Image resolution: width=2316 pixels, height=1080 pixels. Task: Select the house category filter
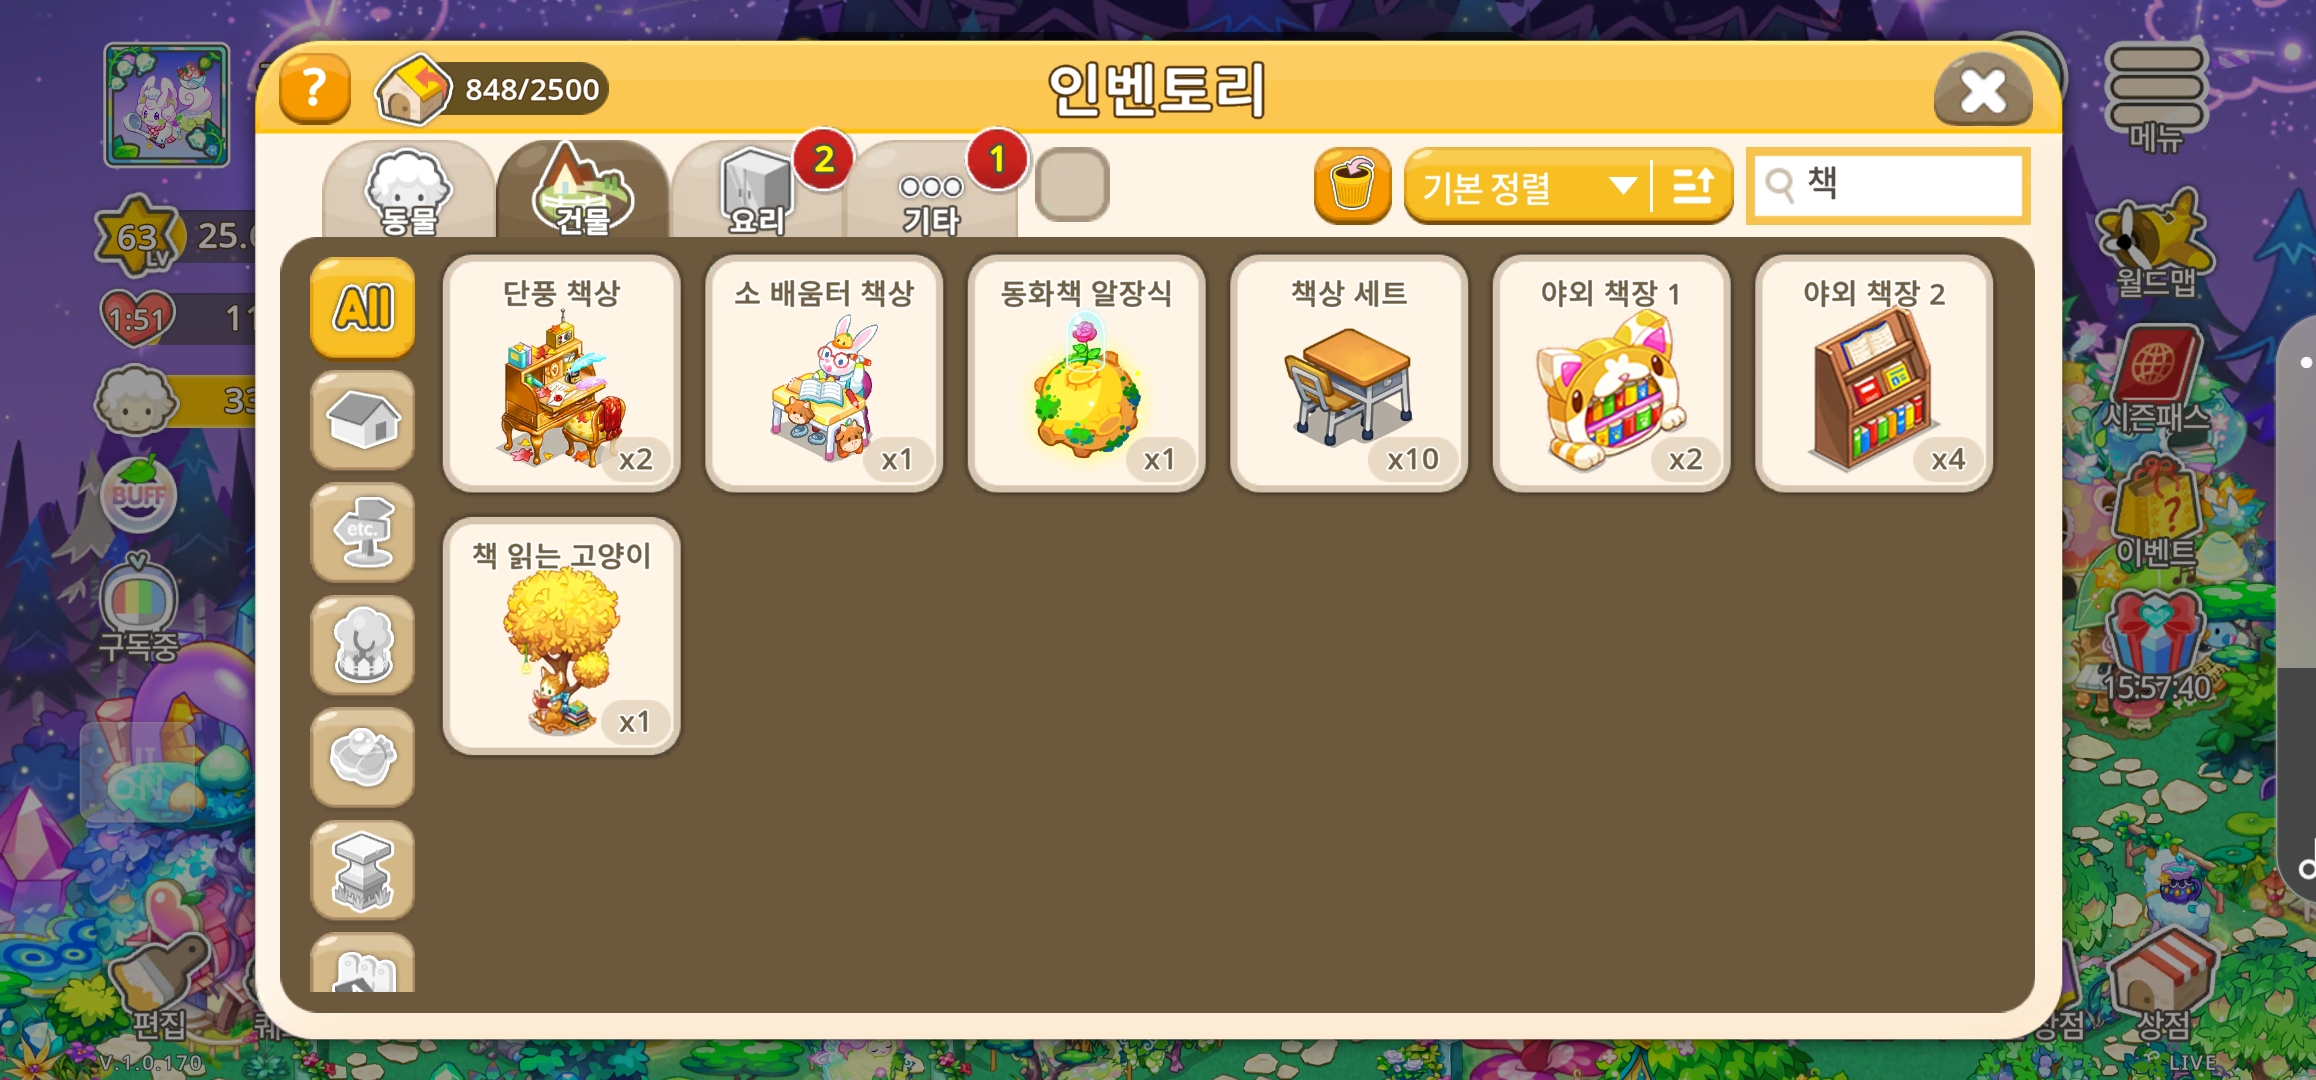coord(363,420)
